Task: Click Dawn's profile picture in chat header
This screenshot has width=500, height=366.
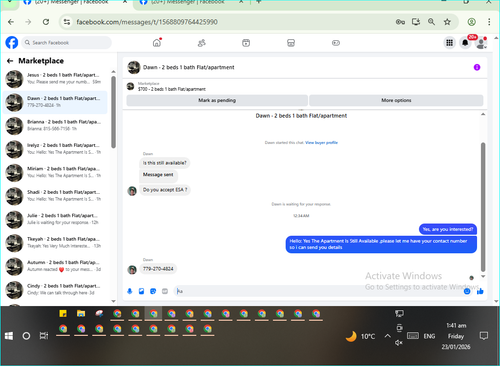Action: (134, 67)
